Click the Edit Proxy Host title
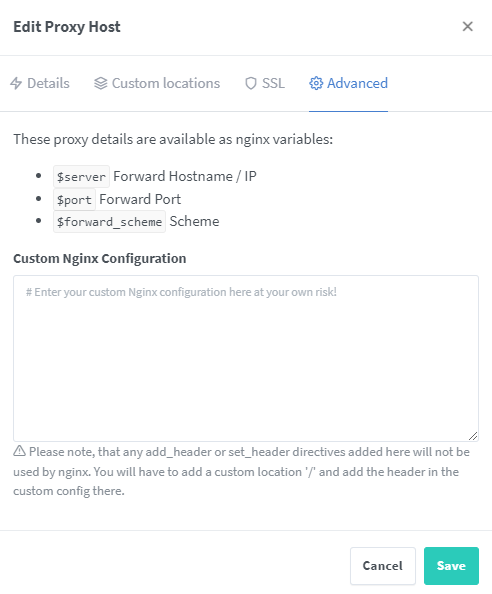492x594 pixels. click(x=67, y=27)
